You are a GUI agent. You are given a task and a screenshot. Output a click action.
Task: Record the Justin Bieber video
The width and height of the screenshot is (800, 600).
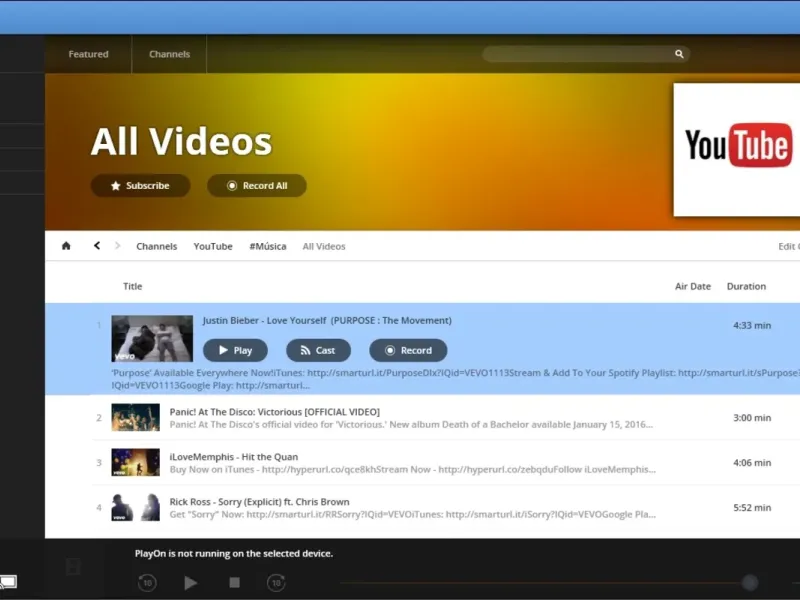(408, 351)
